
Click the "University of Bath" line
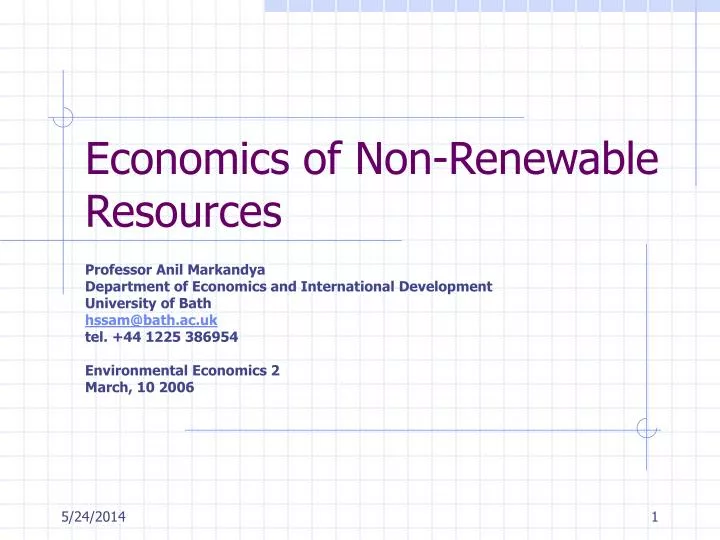pos(148,304)
